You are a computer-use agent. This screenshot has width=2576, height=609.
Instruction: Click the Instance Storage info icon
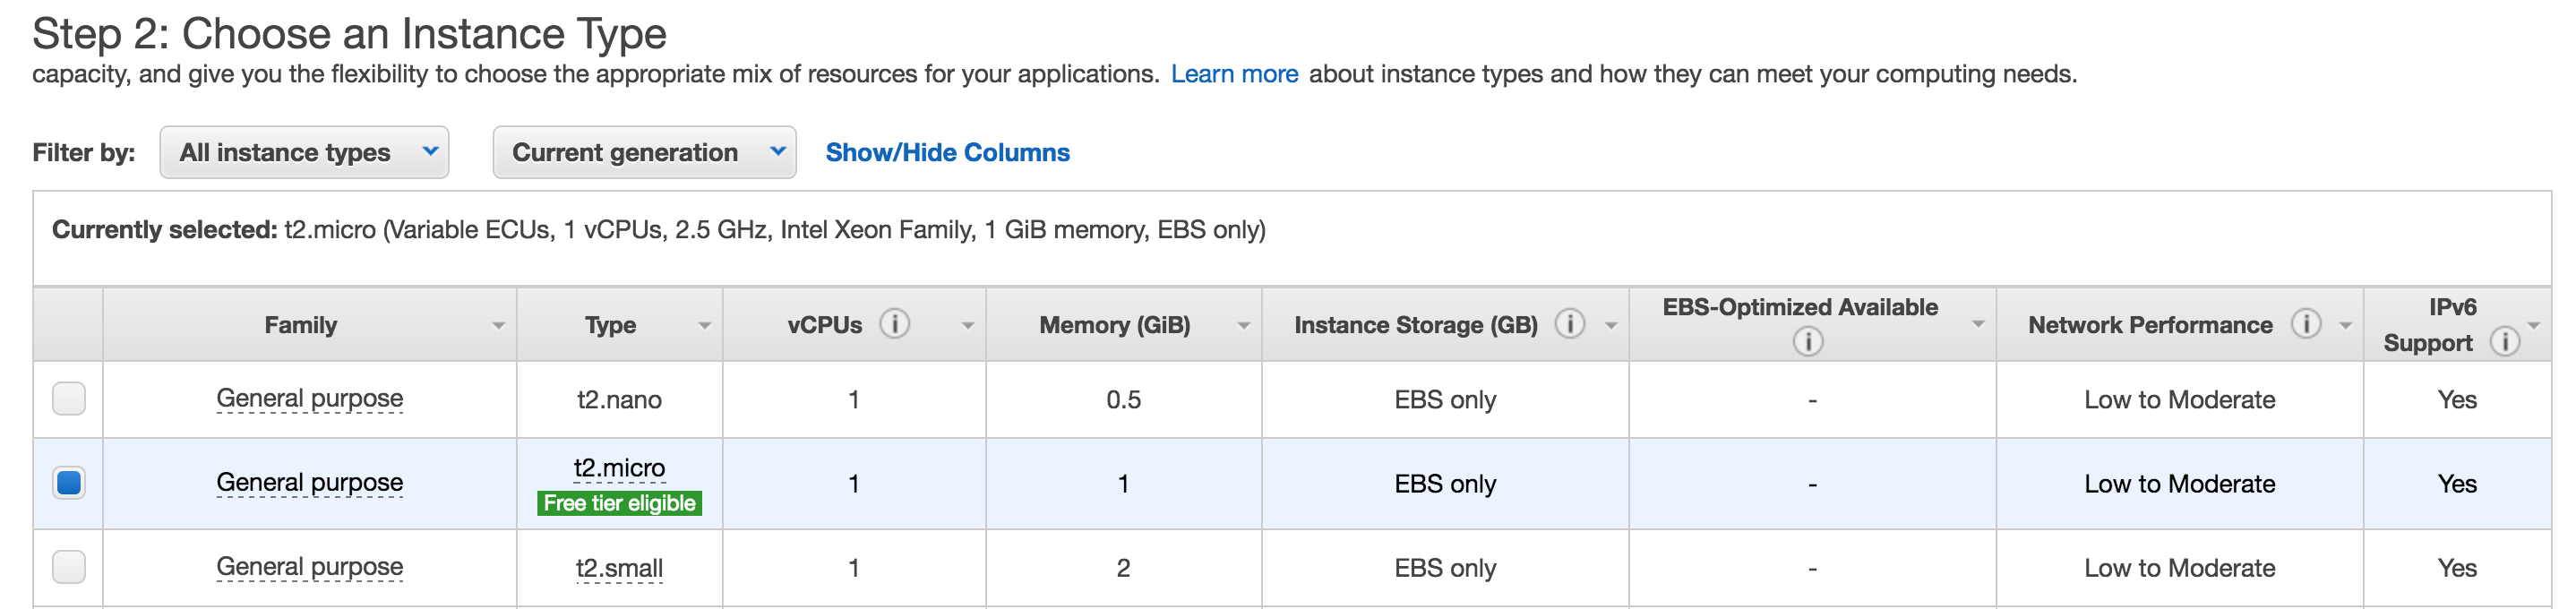tap(1570, 324)
